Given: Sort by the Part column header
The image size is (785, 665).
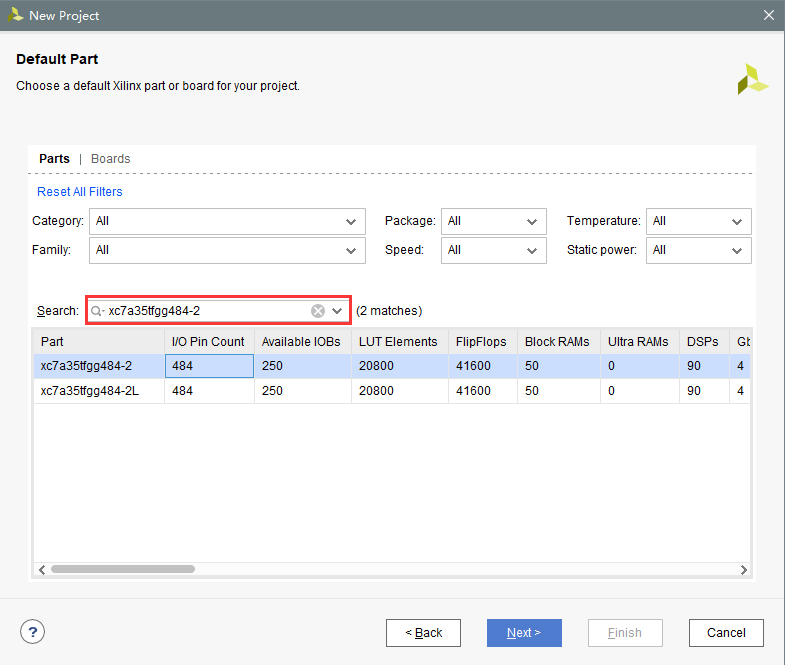Looking at the screenshot, I should (x=99, y=342).
